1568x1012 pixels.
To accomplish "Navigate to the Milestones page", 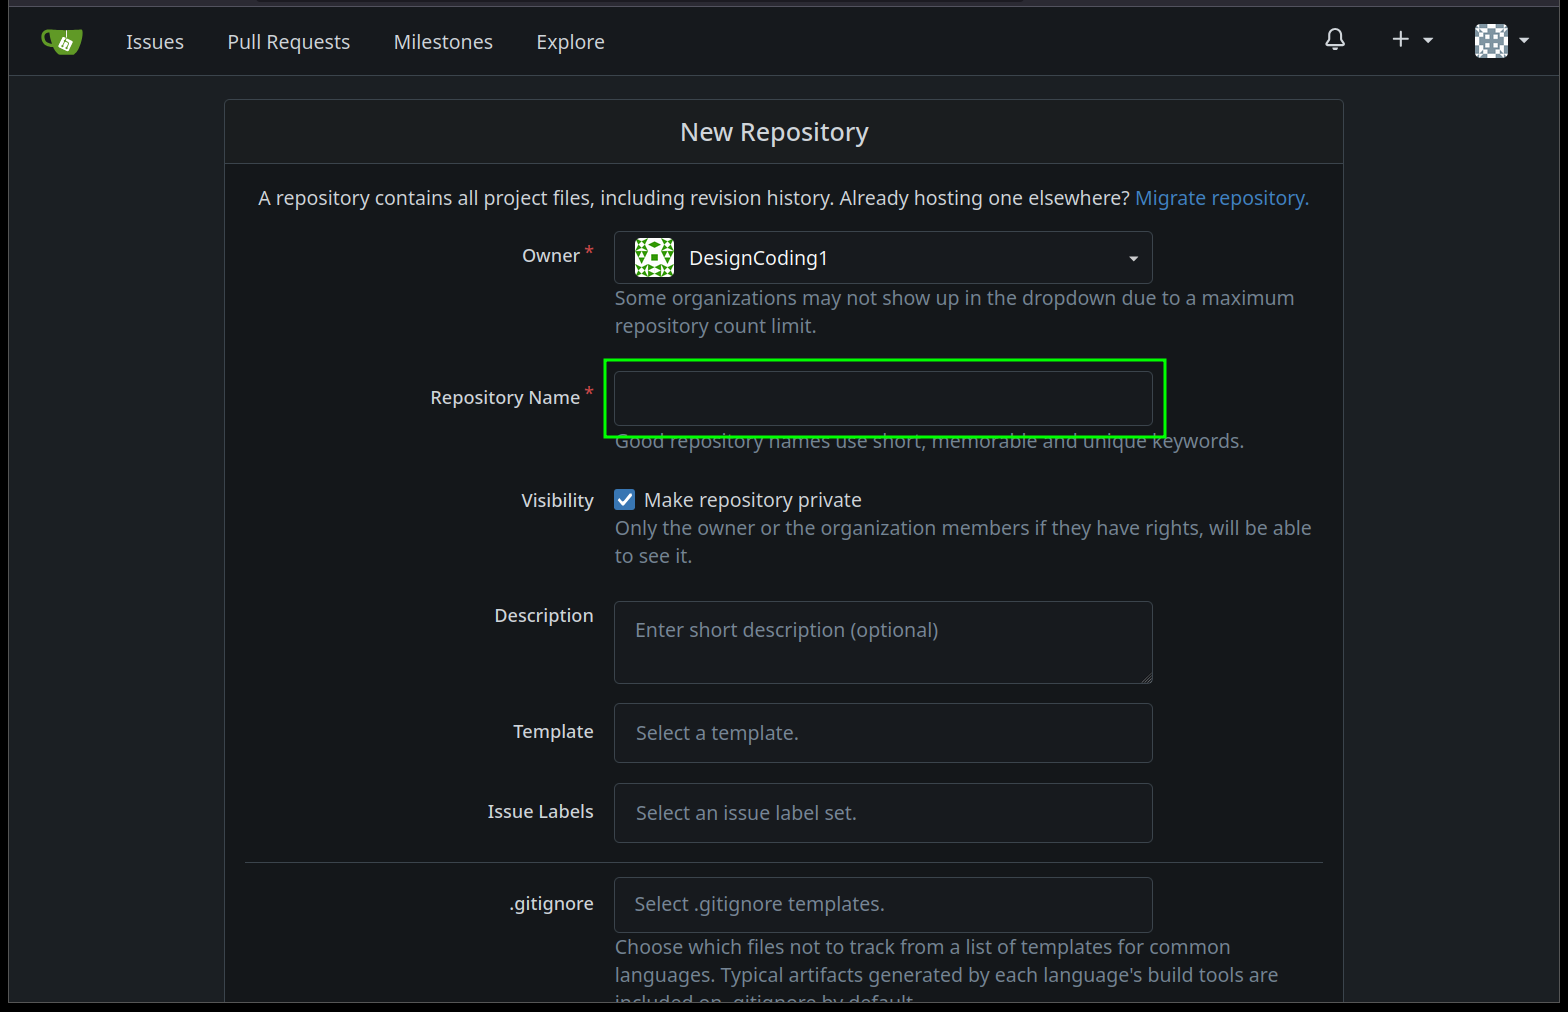I will [x=443, y=42].
